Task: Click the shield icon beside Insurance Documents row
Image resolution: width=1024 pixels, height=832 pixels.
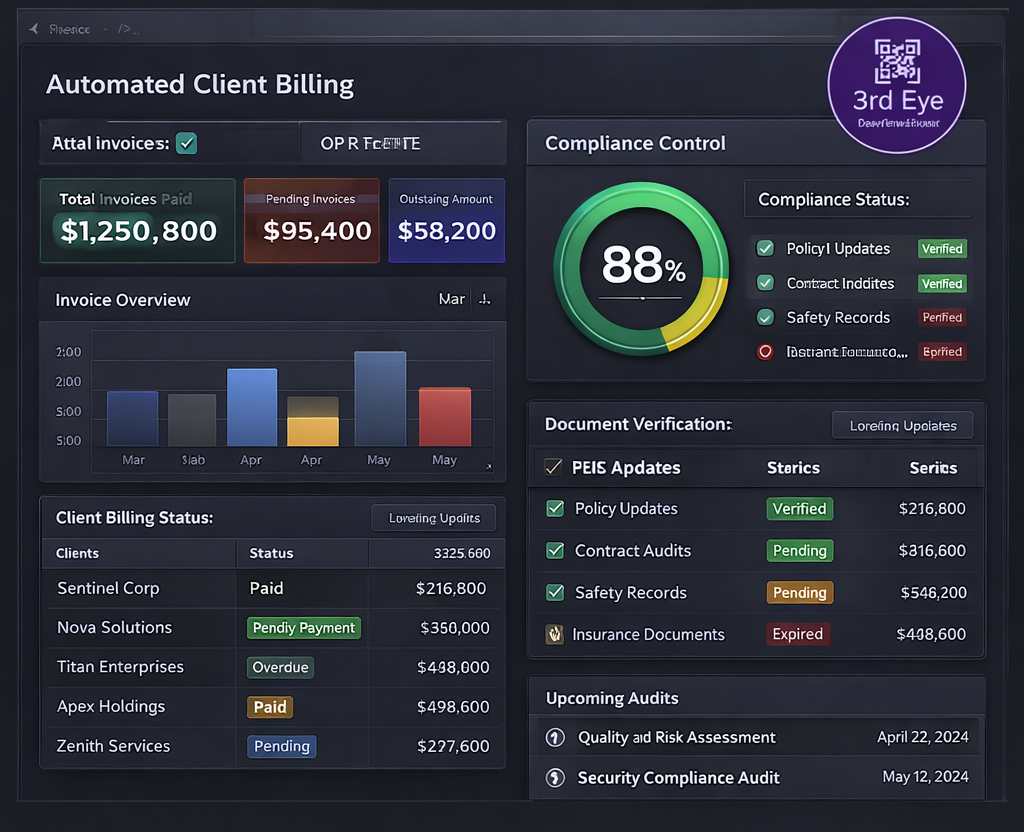Action: (x=555, y=634)
